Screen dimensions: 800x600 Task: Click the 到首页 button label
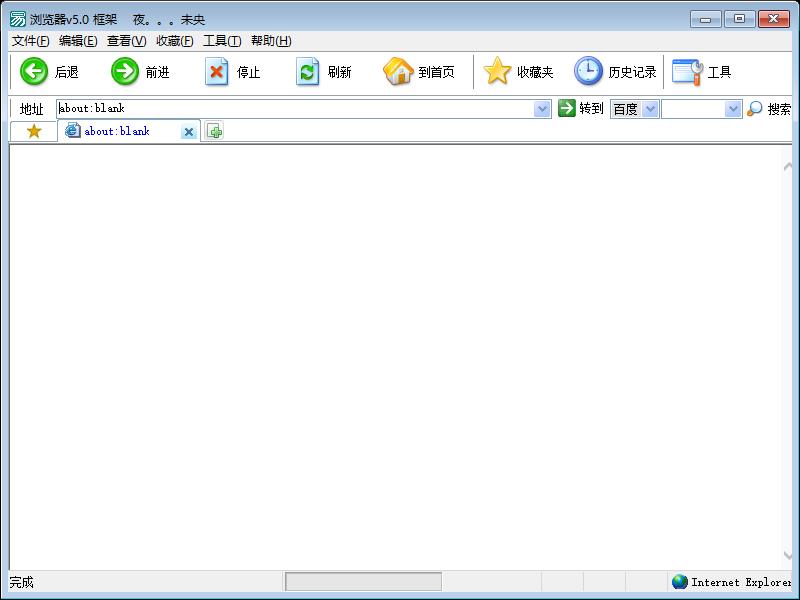(436, 72)
